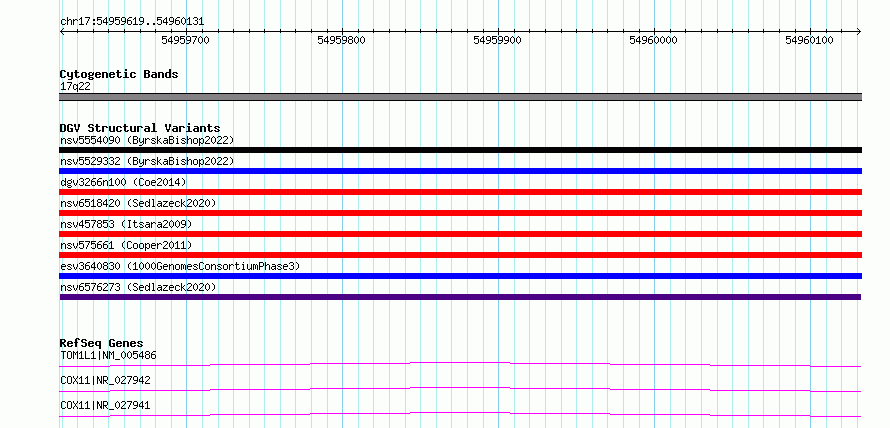
Task: Click the 17q22 band label
Action: click(x=75, y=87)
